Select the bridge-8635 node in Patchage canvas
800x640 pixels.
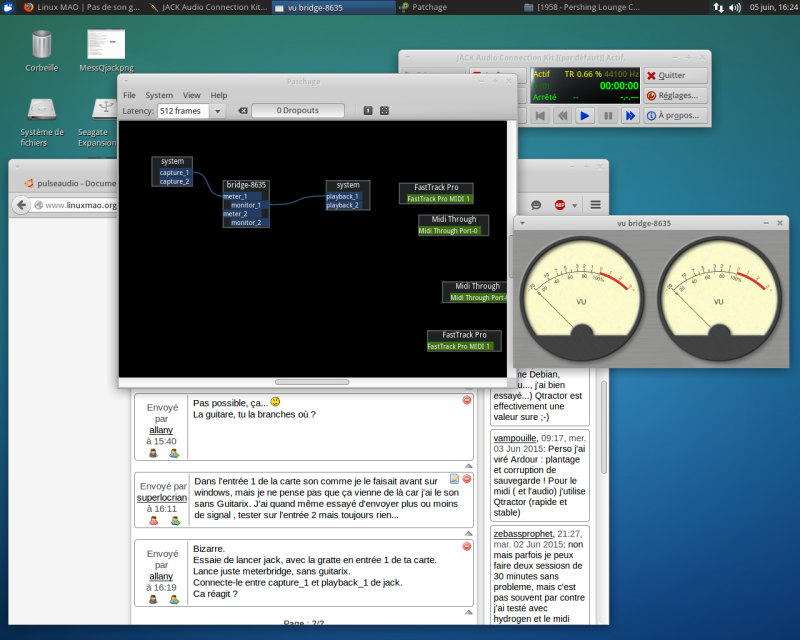pos(246,185)
